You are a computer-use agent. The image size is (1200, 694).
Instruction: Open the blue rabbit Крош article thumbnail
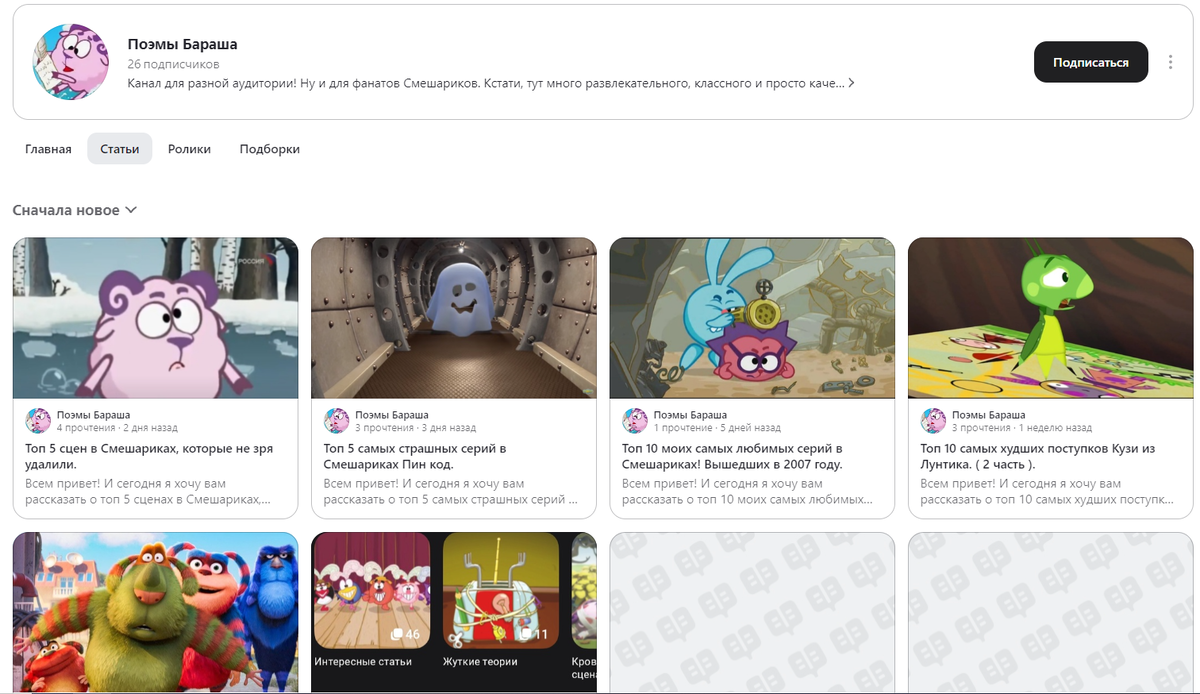pyautogui.click(x=752, y=318)
